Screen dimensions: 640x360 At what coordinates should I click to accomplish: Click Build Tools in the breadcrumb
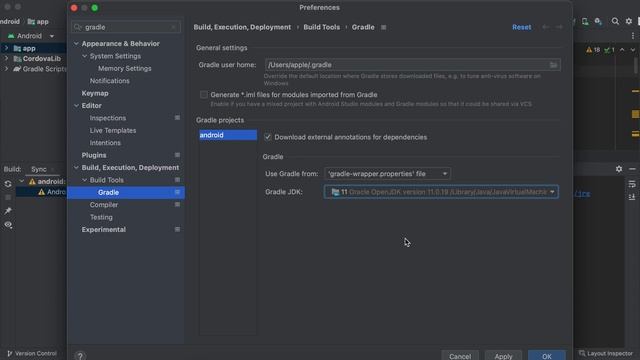pyautogui.click(x=321, y=27)
